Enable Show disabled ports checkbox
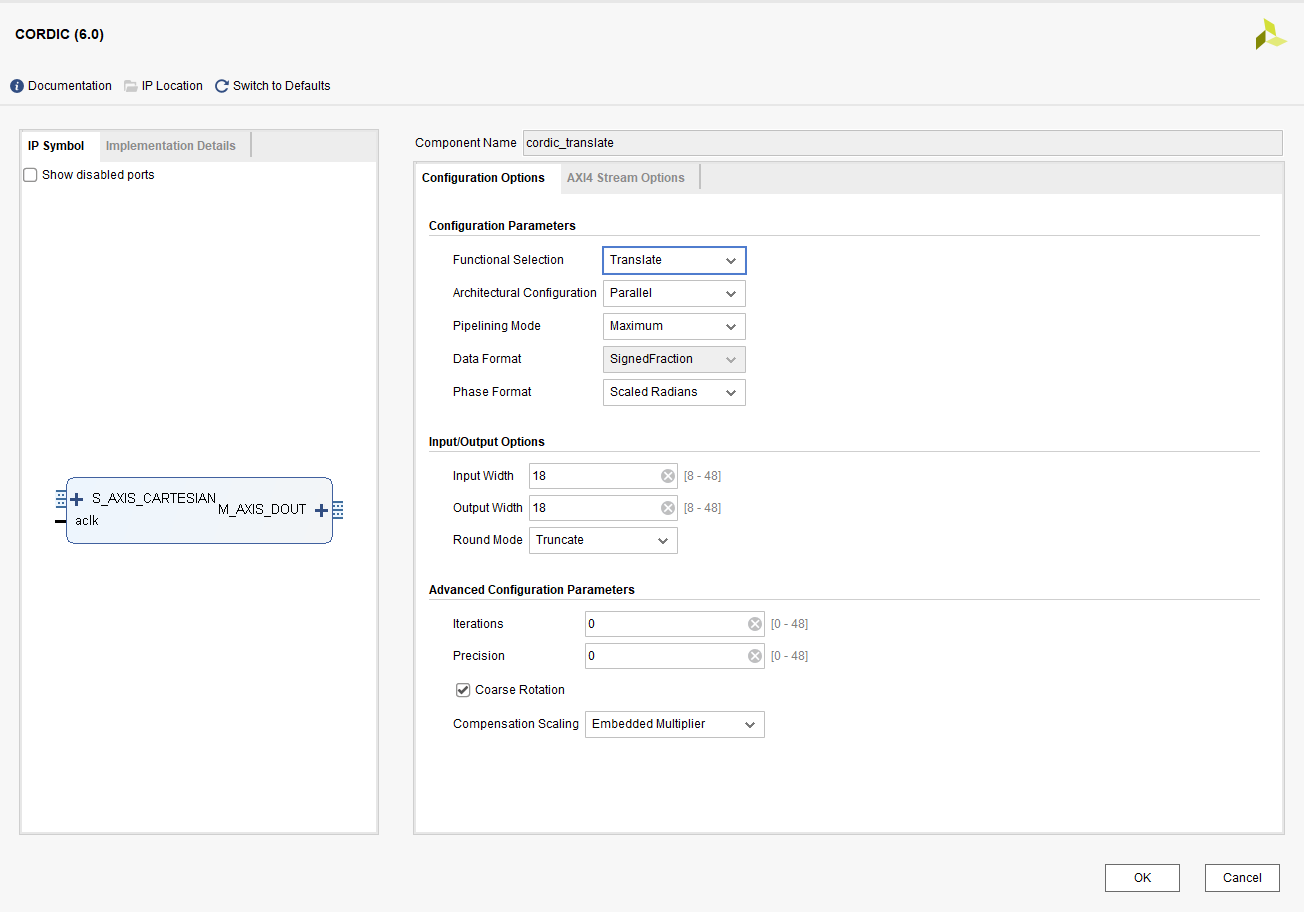Screen dimensions: 1304x912 click(x=31, y=175)
